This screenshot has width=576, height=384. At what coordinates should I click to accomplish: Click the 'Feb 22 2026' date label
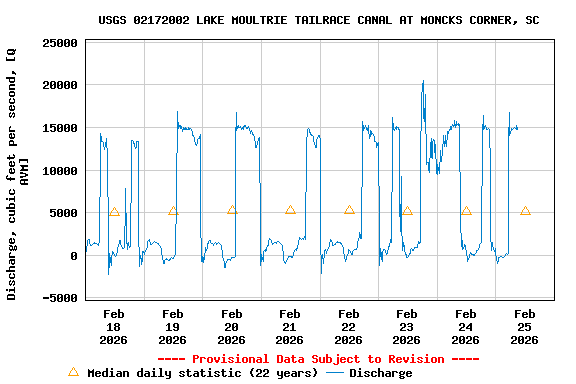coord(349,327)
